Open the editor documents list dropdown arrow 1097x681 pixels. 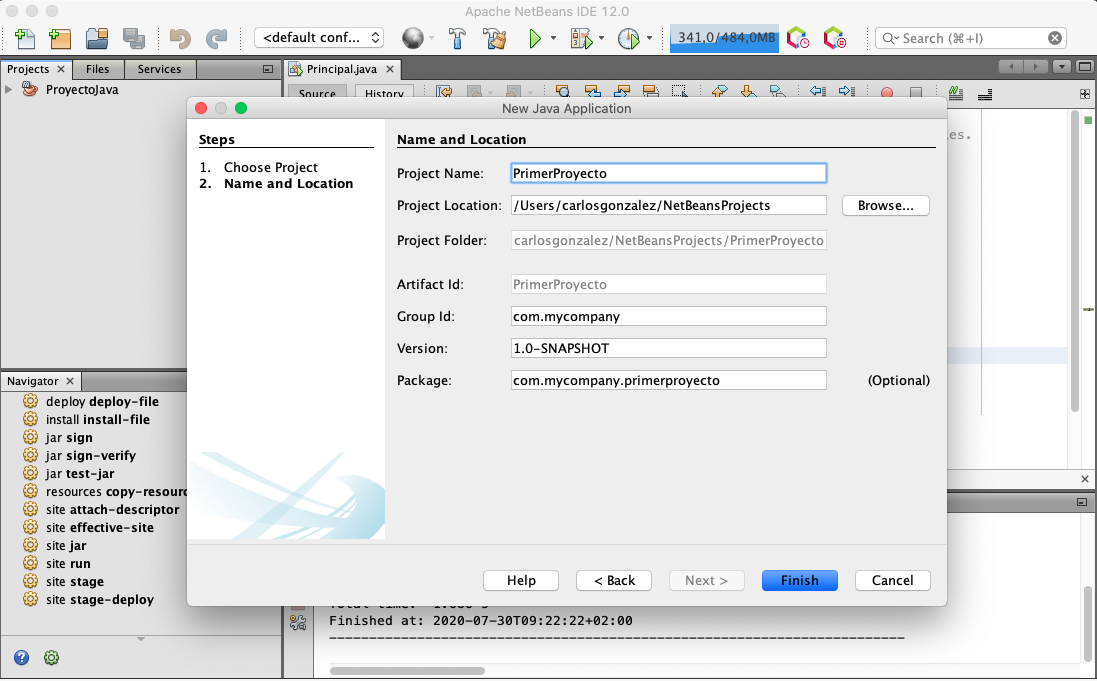pos(1062,67)
